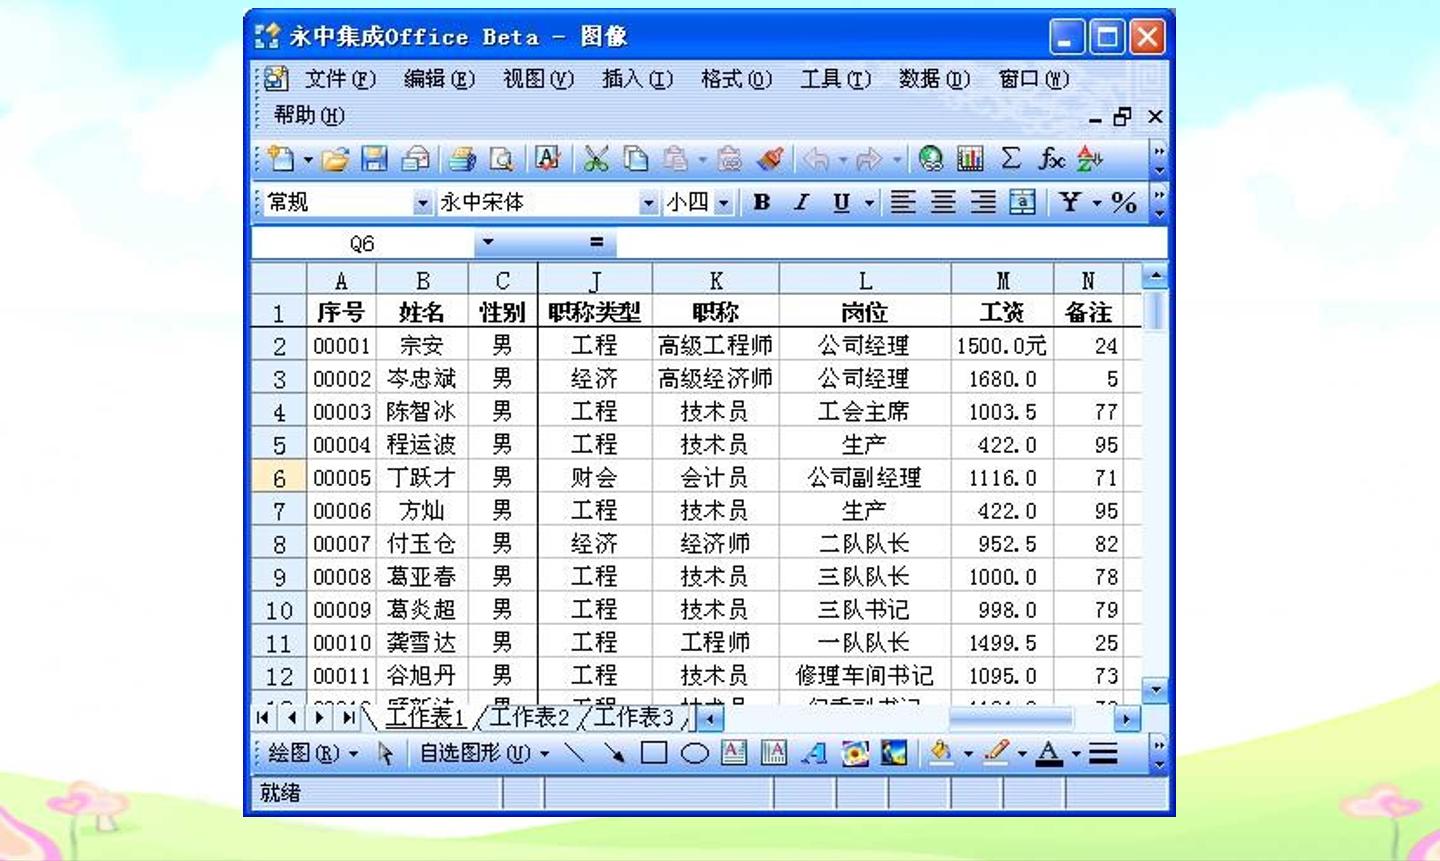Expand the font name dropdown 永中宋体
The image size is (1440, 861).
(648, 203)
